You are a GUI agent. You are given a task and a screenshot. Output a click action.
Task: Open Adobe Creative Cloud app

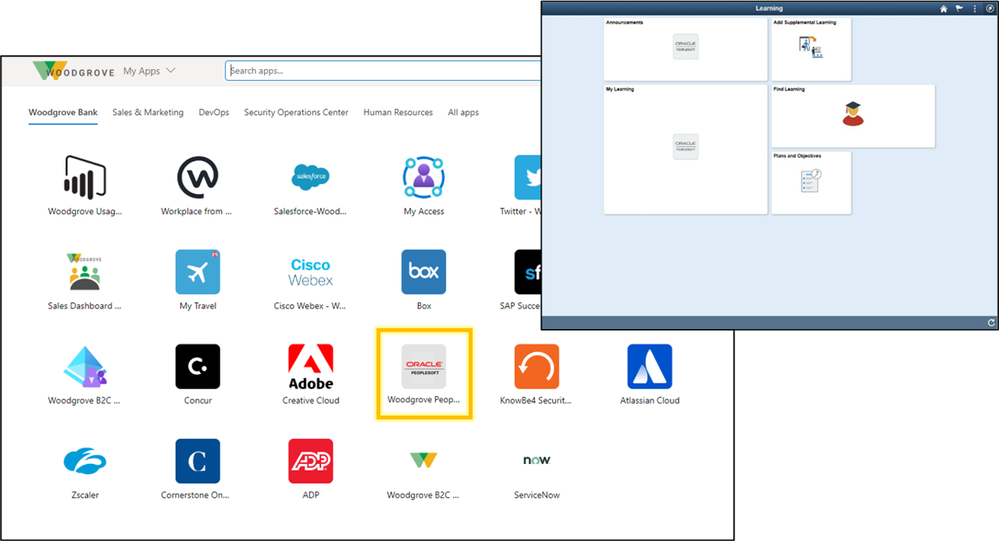[x=310, y=375]
